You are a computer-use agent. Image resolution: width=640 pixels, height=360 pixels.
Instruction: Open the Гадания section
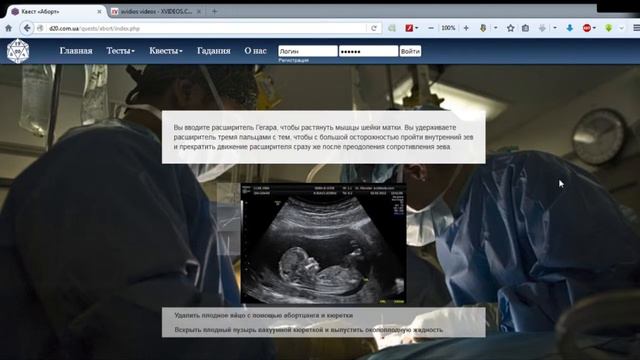214,51
